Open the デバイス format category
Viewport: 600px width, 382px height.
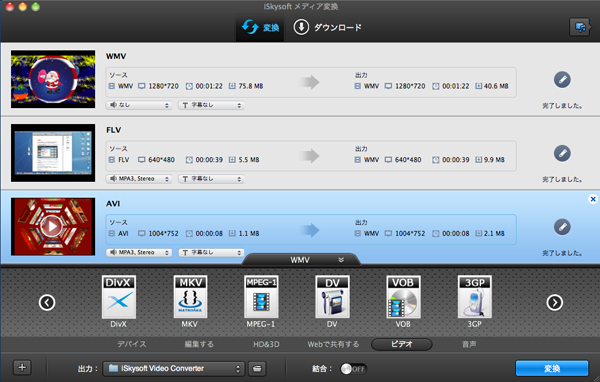pos(131,344)
